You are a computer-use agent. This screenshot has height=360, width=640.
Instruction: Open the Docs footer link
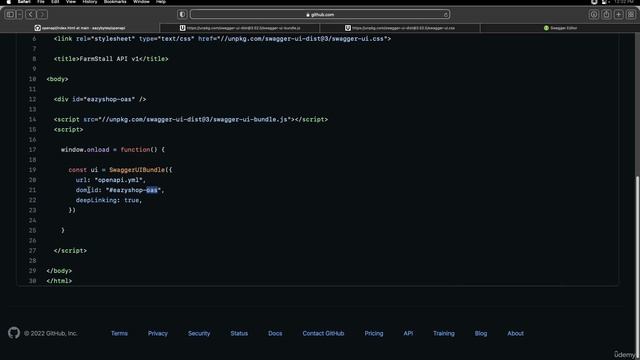275,333
